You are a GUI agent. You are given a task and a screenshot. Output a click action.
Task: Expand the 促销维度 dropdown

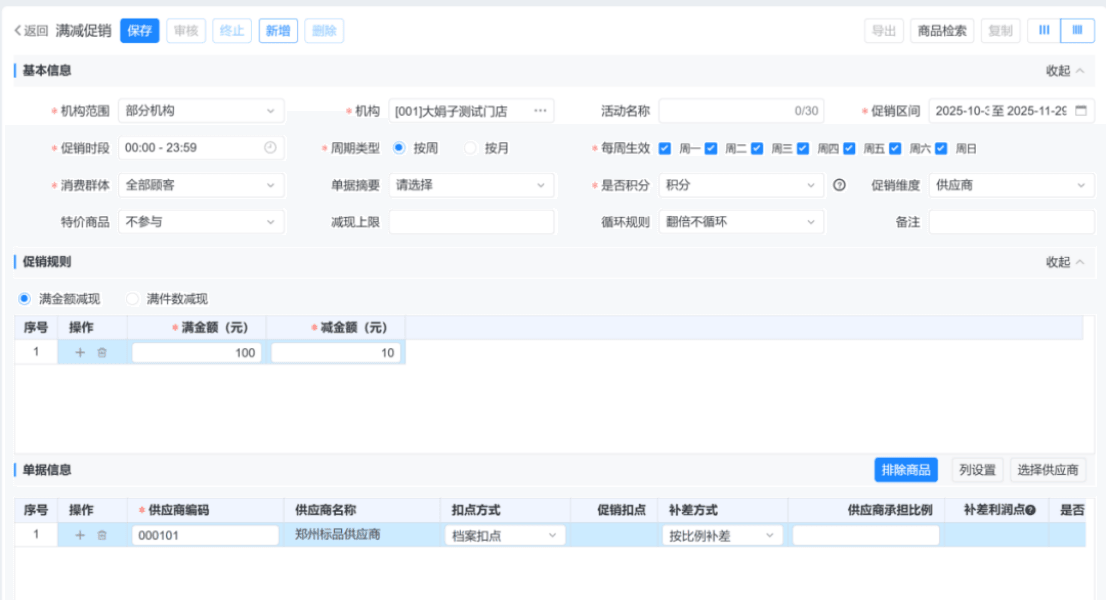pos(1011,185)
